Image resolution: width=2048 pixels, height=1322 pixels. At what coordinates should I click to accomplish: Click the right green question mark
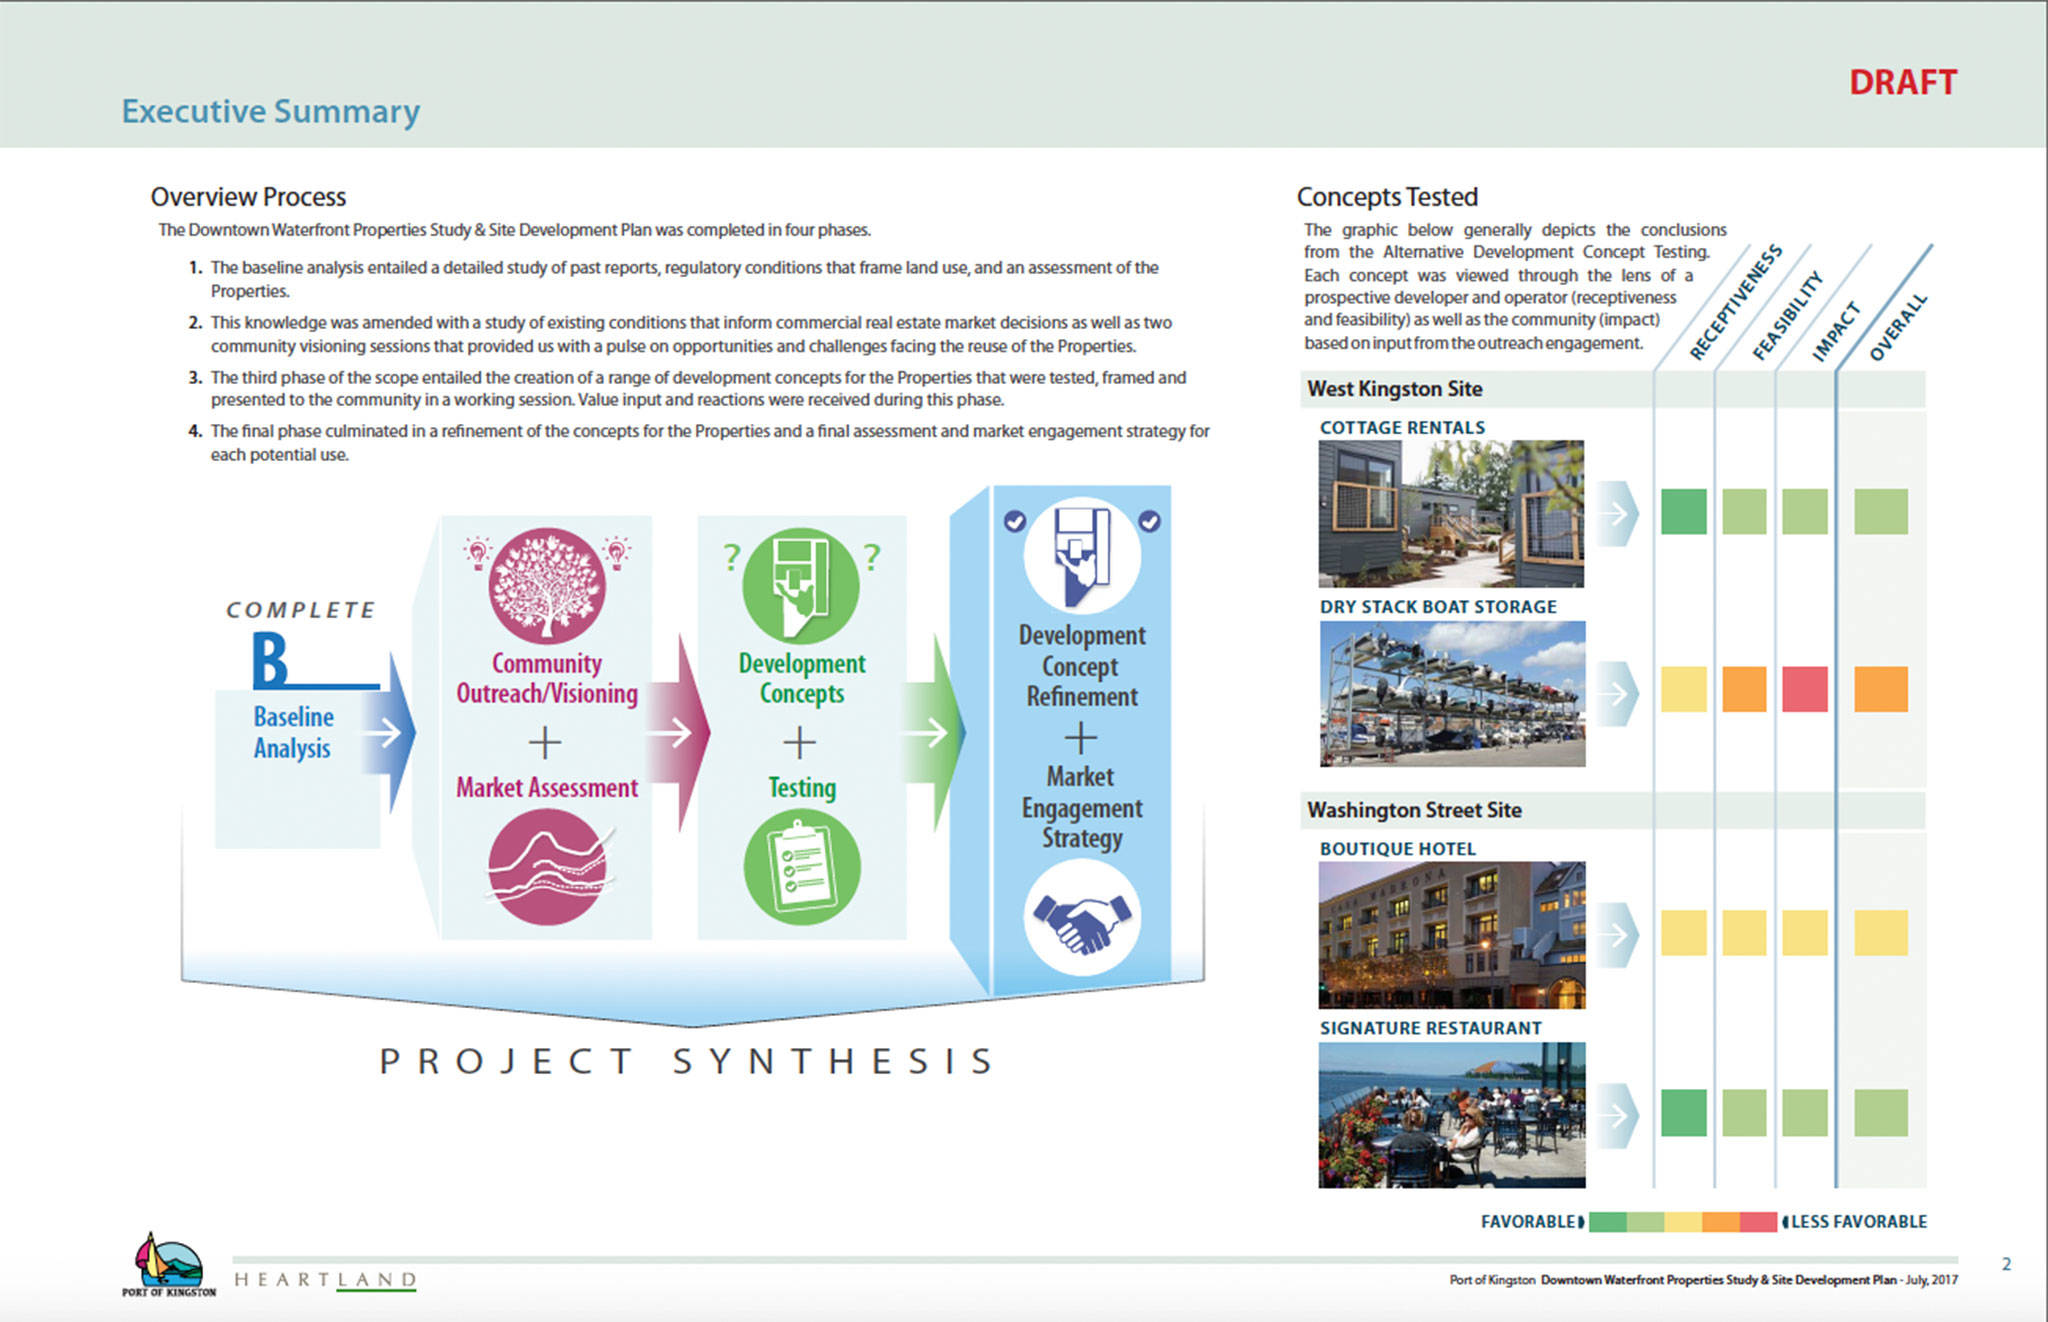click(x=872, y=557)
